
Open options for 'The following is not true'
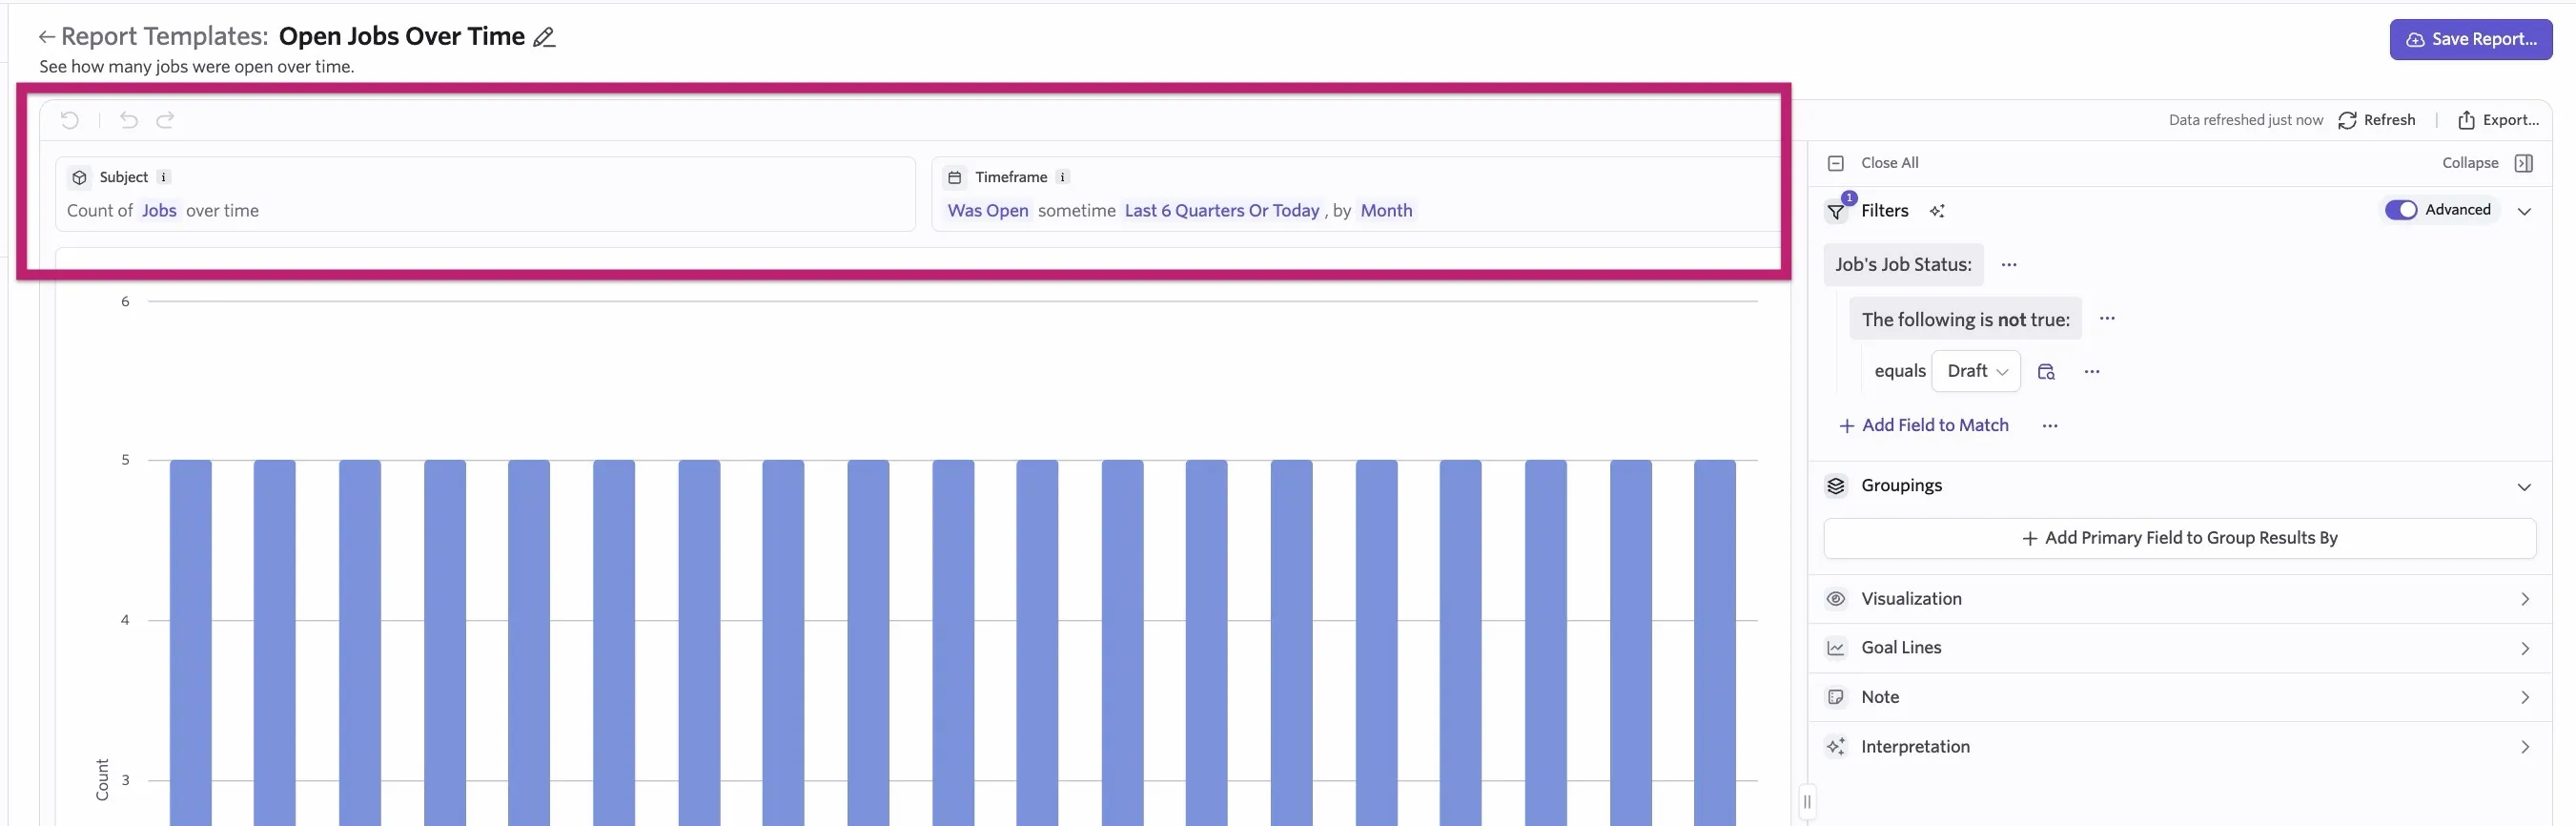coord(2107,319)
